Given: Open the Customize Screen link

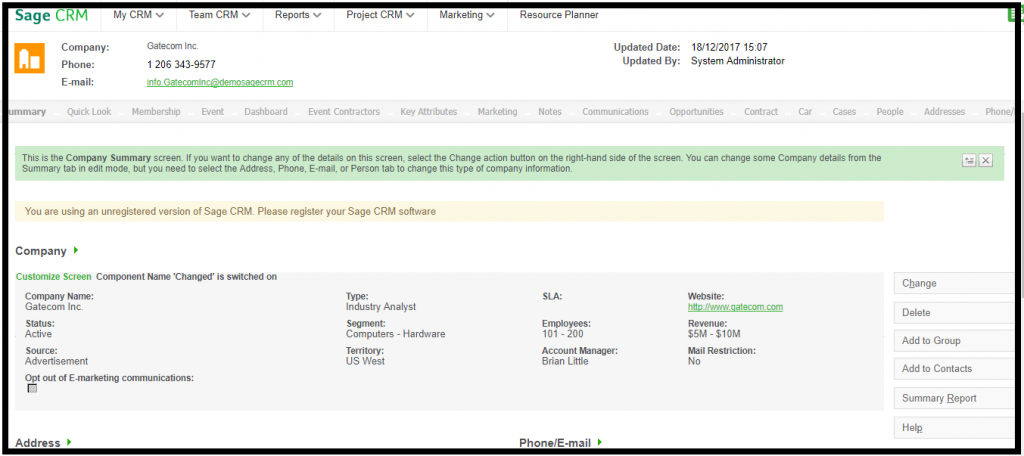Looking at the screenshot, I should [x=54, y=276].
